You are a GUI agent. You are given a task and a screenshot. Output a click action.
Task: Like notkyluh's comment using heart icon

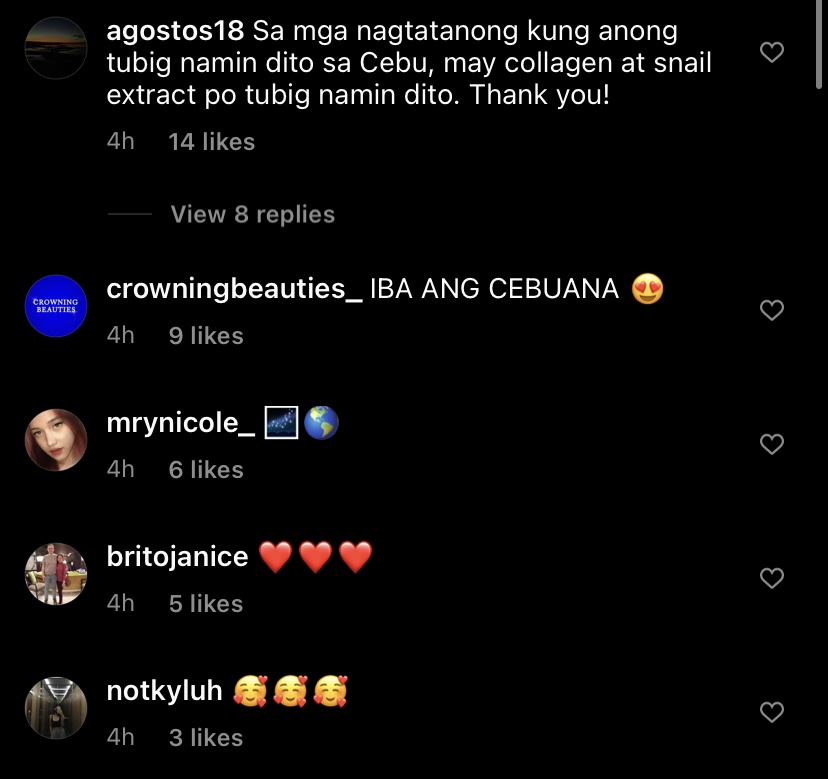(x=771, y=712)
